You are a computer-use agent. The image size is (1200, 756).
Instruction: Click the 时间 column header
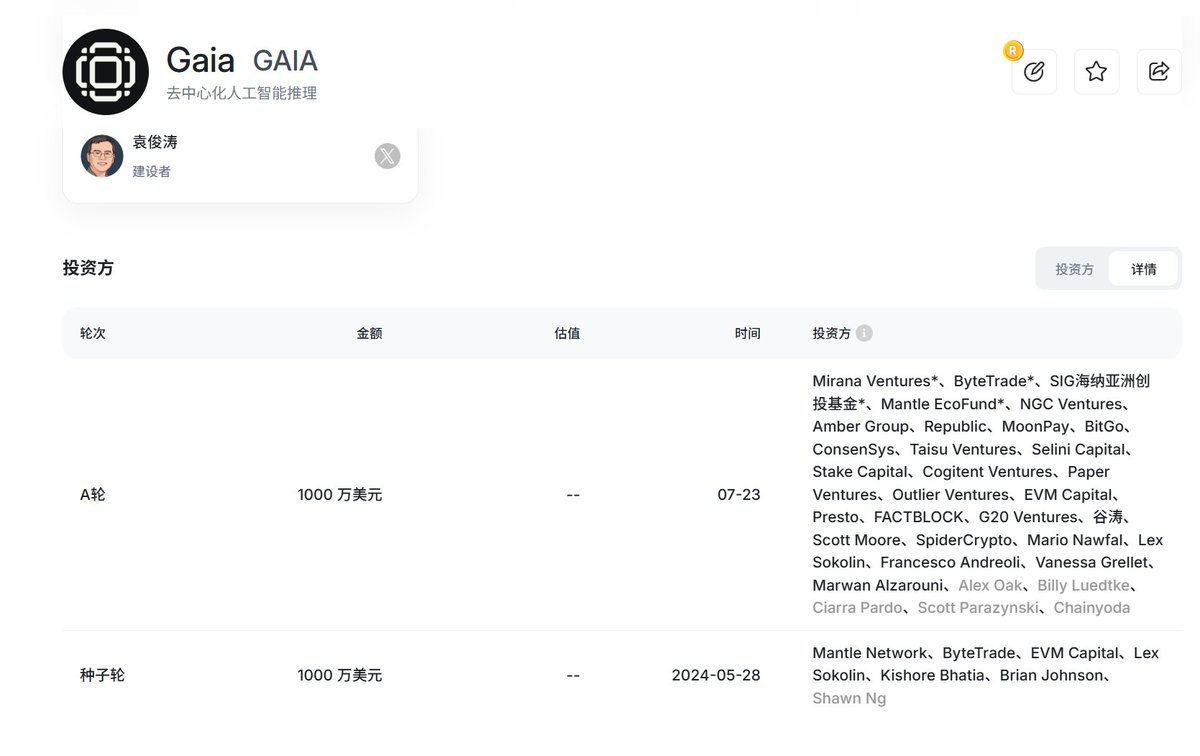pos(747,333)
